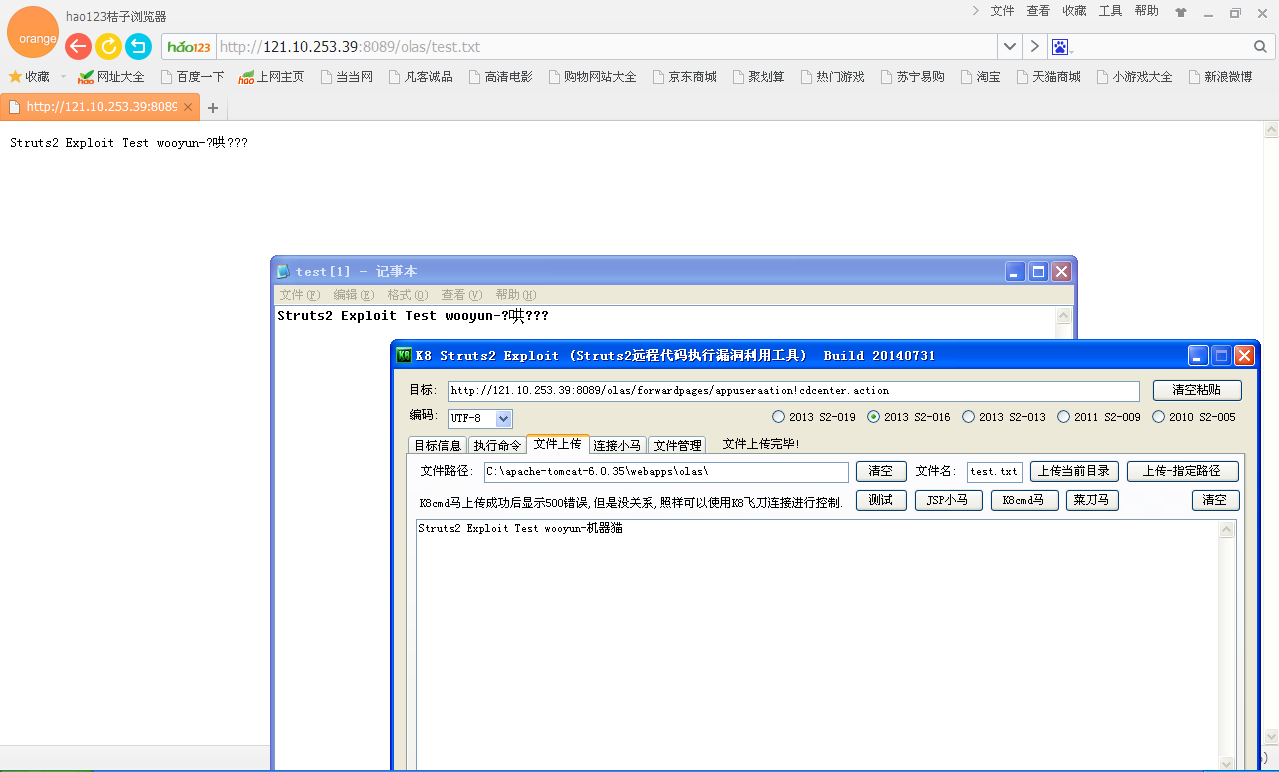The image size is (1279, 772).
Task: Open the 淘宝 bookmark
Action: click(x=980, y=77)
